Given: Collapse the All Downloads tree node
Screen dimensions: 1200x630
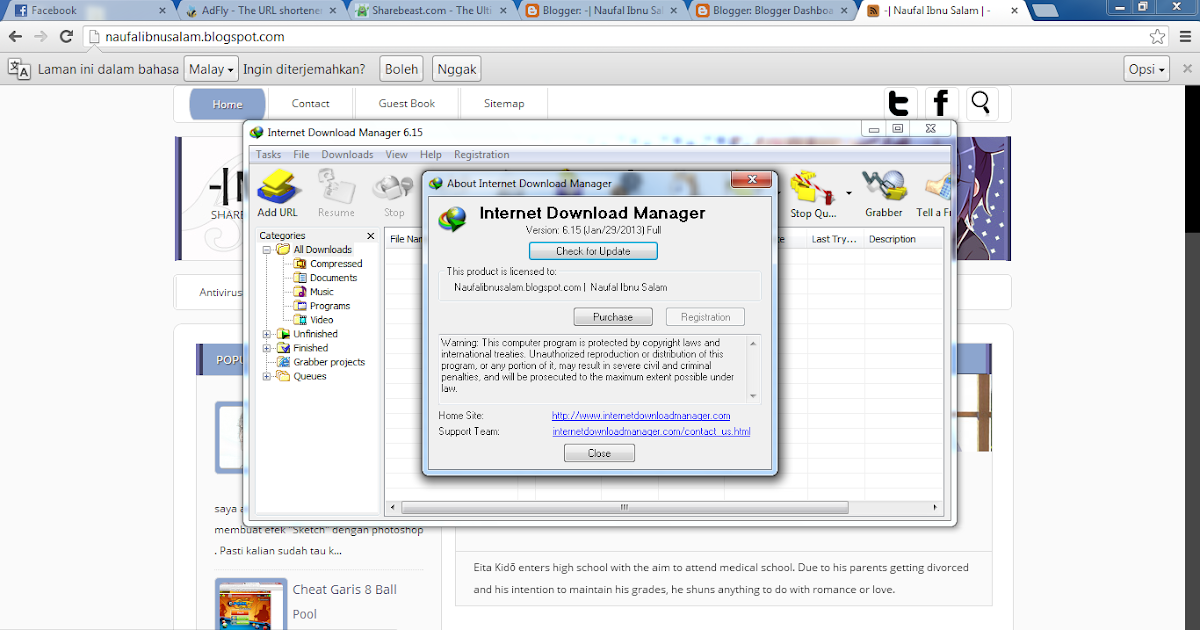Looking at the screenshot, I should click(x=267, y=249).
